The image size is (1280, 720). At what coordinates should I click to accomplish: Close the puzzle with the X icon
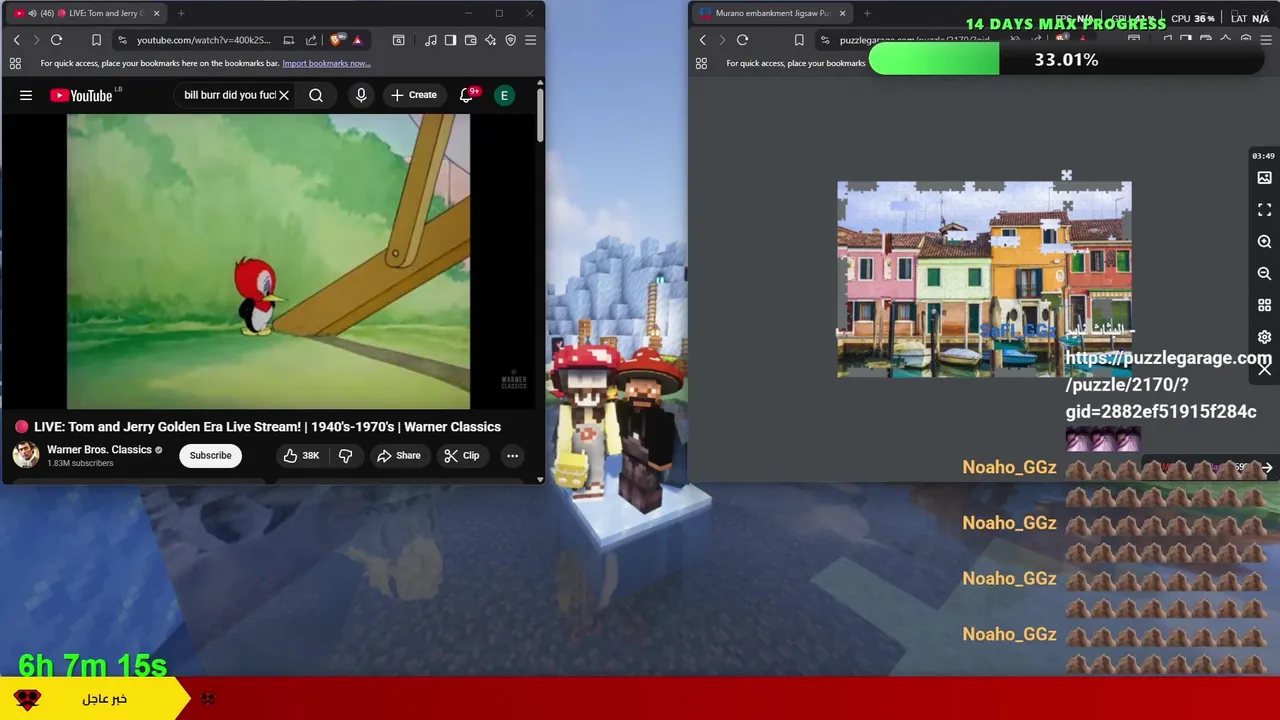1264,369
